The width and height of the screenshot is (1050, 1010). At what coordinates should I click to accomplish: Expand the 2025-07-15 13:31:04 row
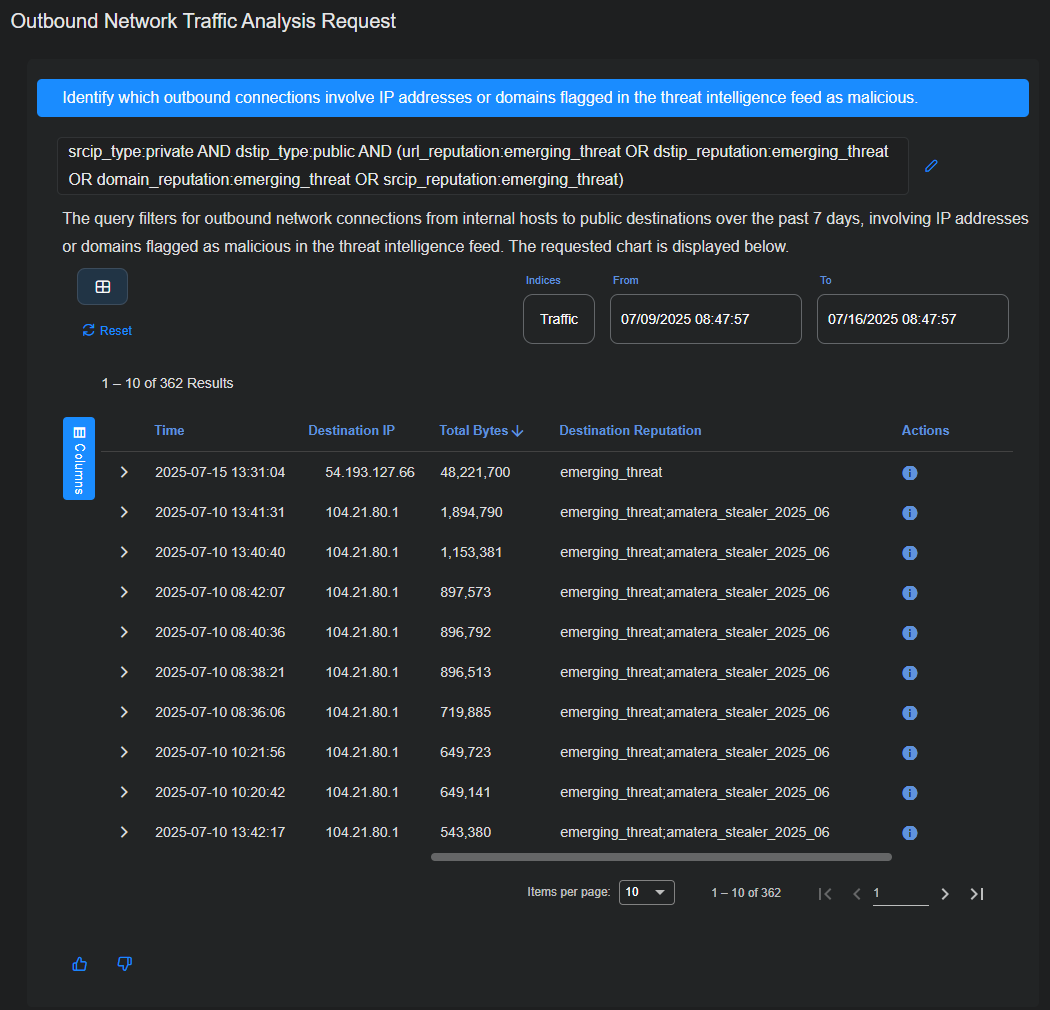(x=124, y=472)
